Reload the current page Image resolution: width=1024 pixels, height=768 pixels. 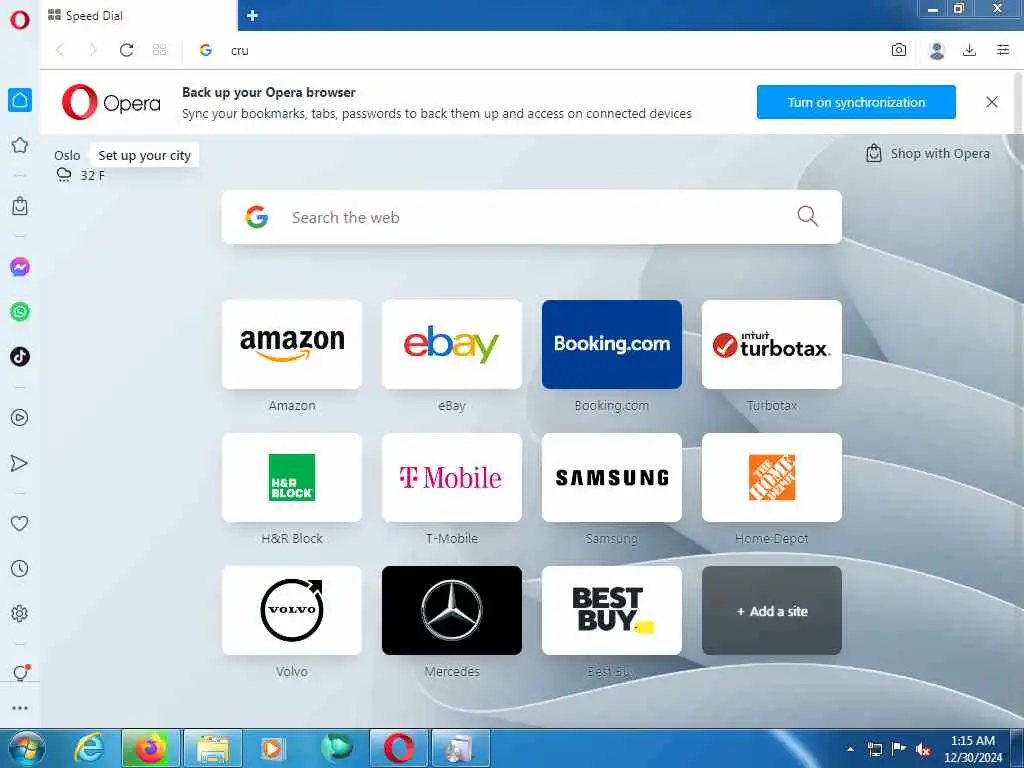pos(126,50)
